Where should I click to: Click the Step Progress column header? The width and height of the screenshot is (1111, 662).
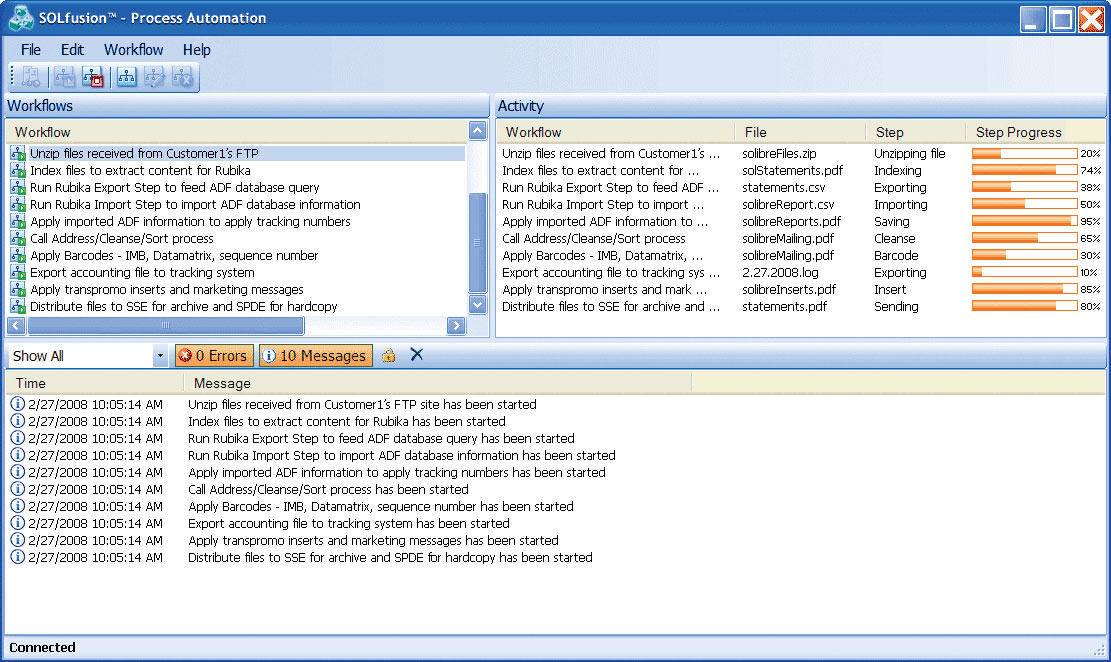1035,132
